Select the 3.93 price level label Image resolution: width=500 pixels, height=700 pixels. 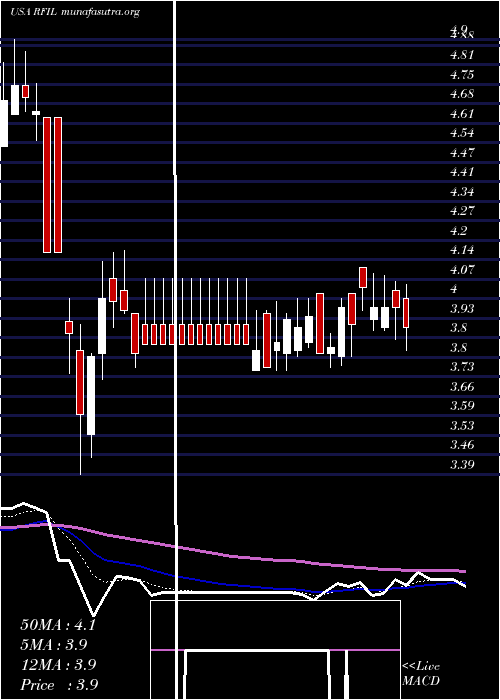(x=462, y=308)
